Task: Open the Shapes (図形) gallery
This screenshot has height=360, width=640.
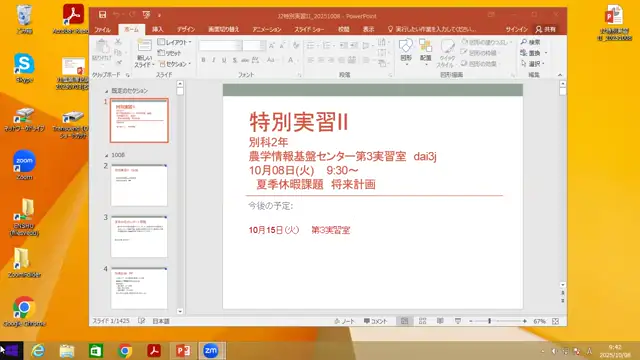Action: point(406,51)
